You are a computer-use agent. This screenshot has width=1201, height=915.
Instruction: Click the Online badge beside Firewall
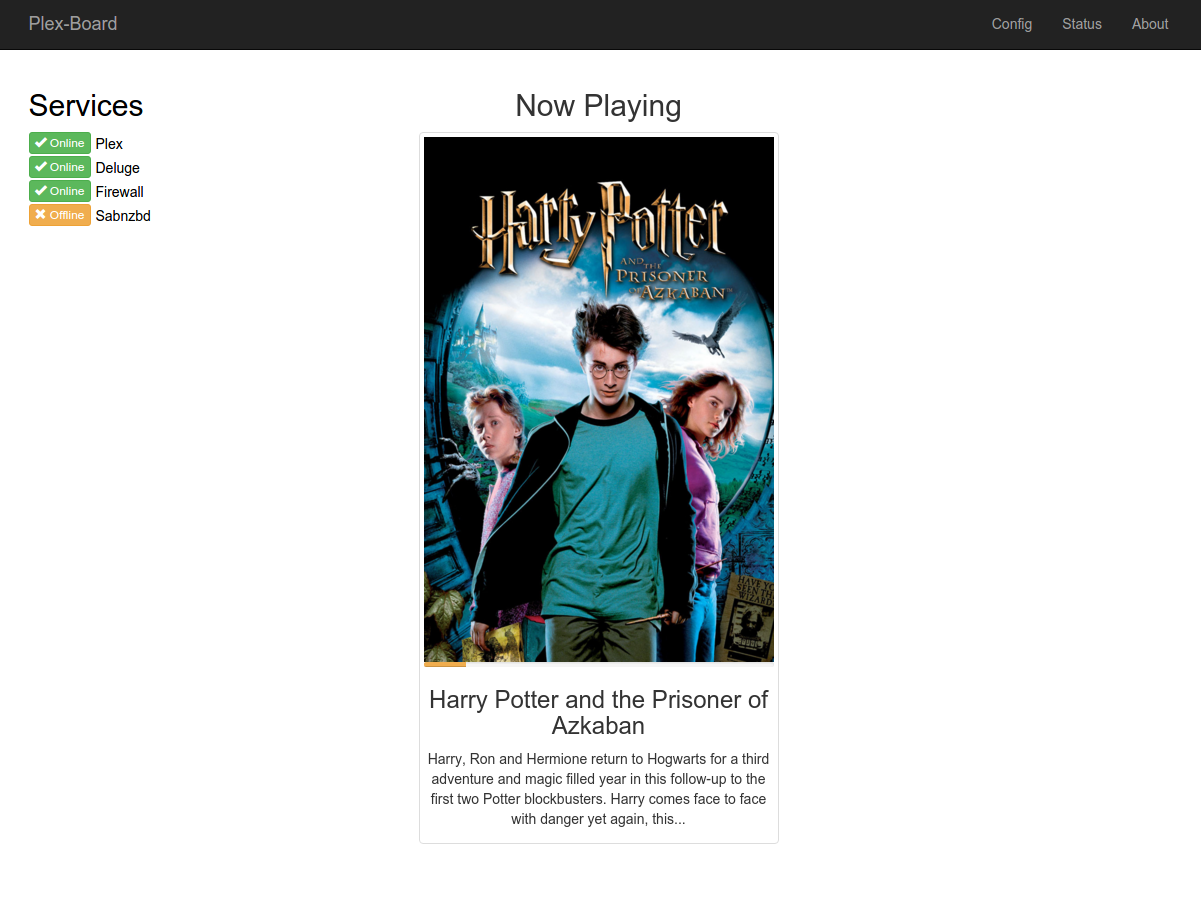(60, 191)
